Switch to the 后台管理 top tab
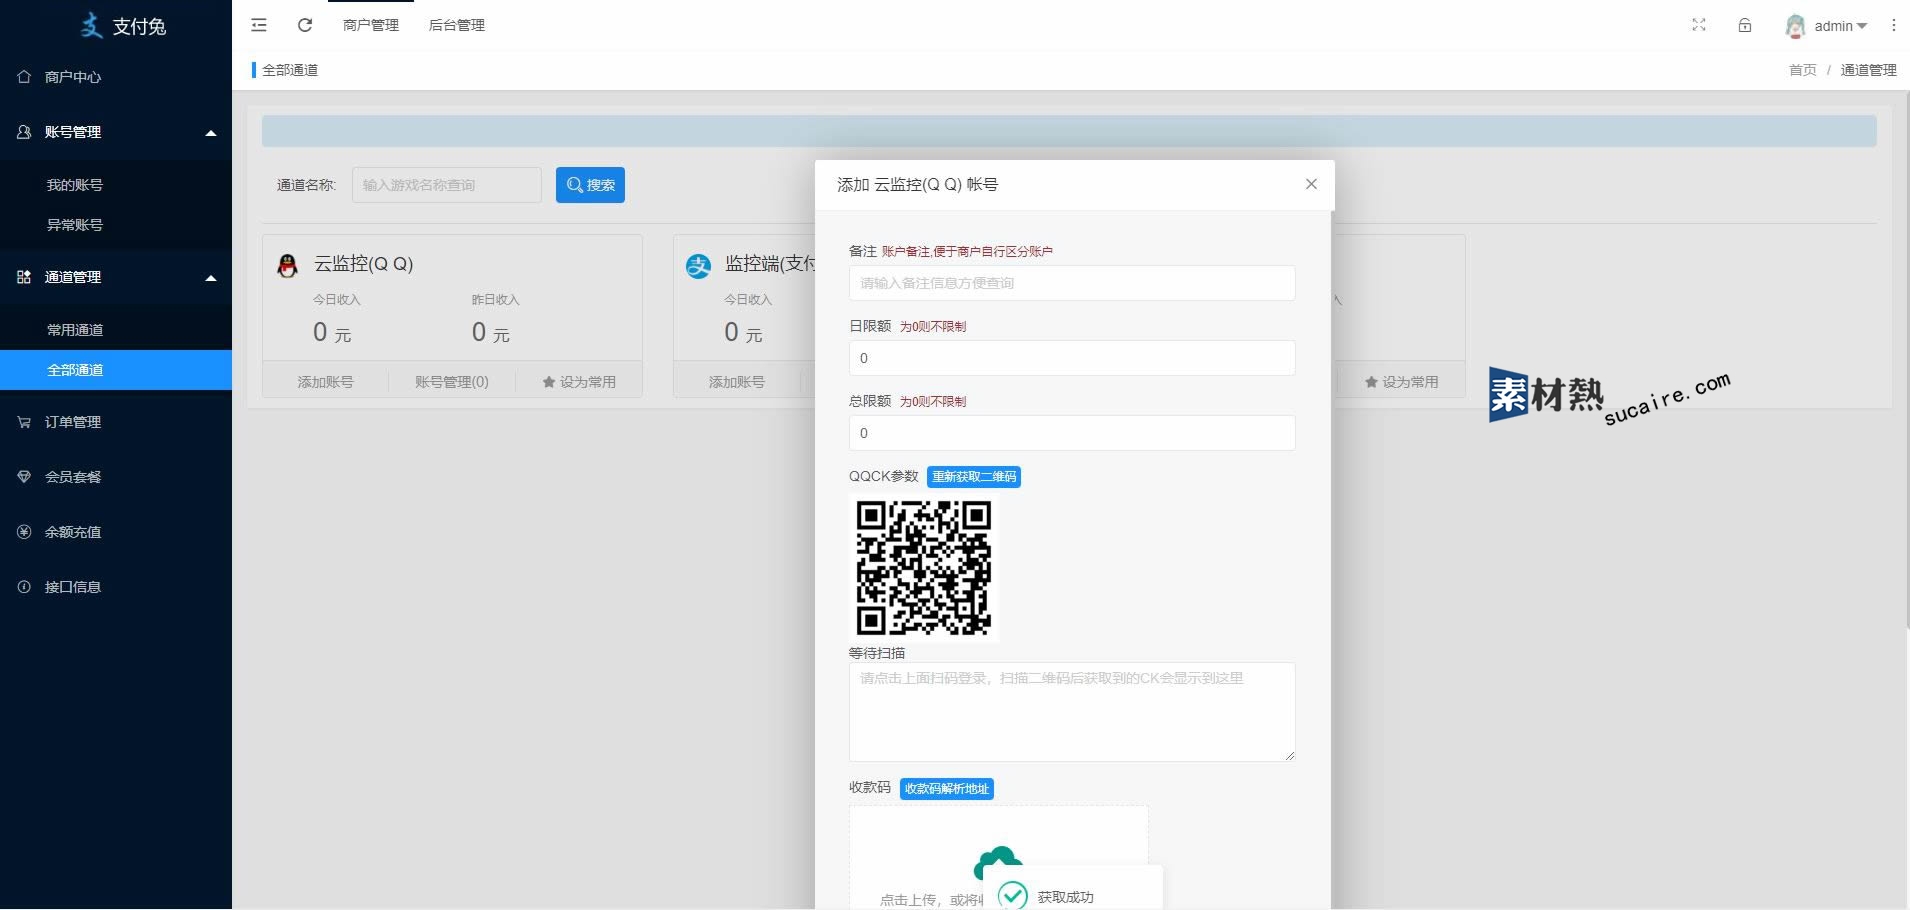 coord(456,25)
